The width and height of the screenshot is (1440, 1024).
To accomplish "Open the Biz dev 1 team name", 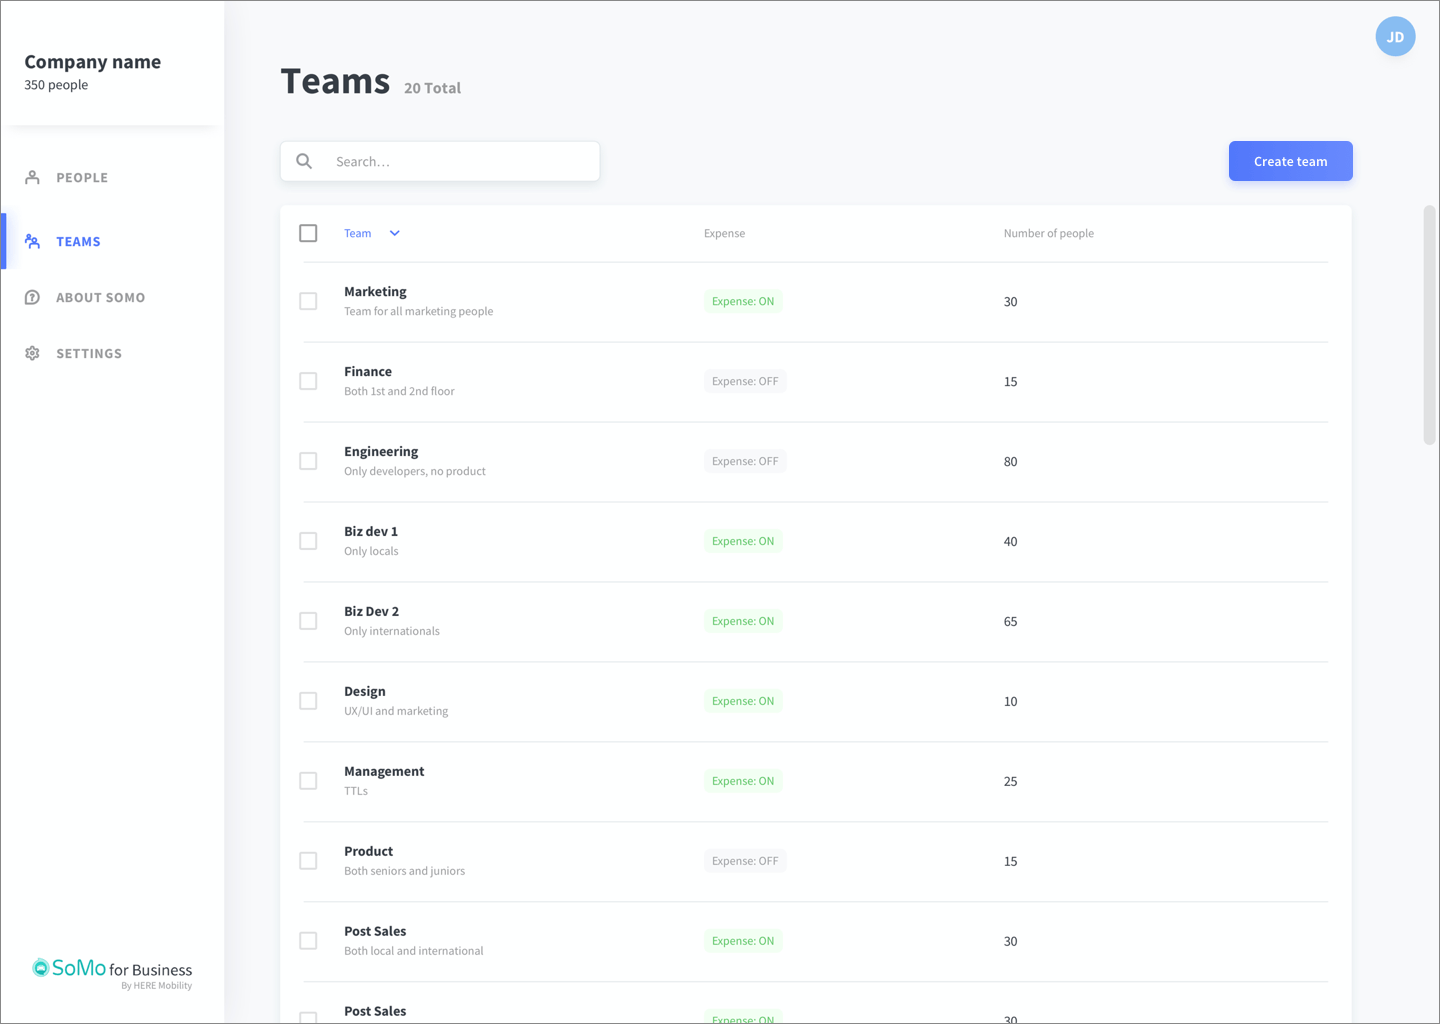I will click(371, 531).
